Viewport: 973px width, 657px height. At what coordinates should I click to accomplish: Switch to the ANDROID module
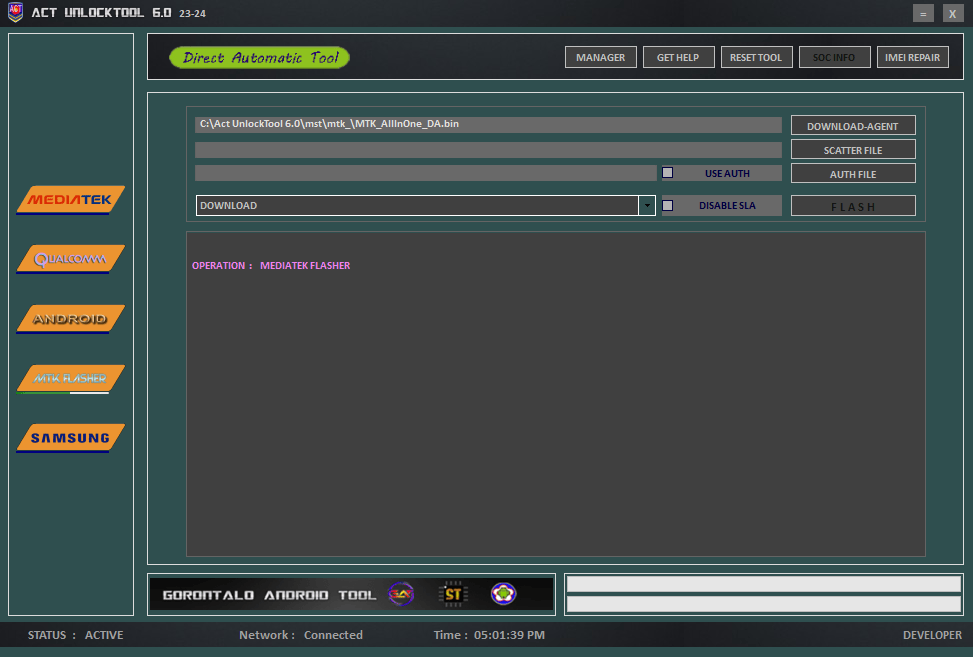coord(69,318)
